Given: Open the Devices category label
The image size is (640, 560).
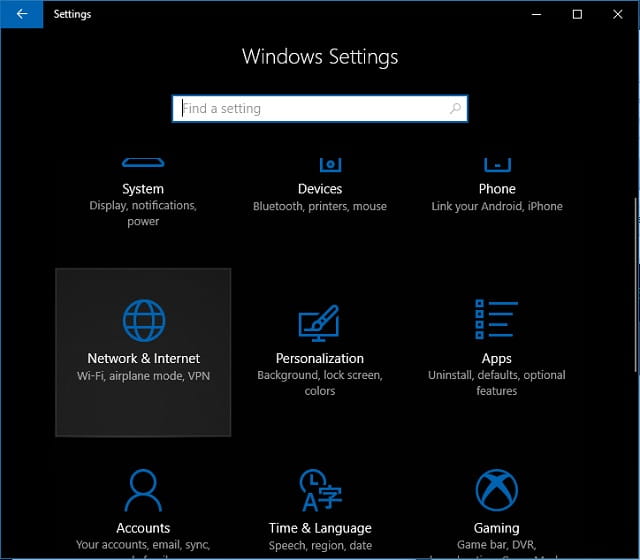Looking at the screenshot, I should pyautogui.click(x=320, y=189).
